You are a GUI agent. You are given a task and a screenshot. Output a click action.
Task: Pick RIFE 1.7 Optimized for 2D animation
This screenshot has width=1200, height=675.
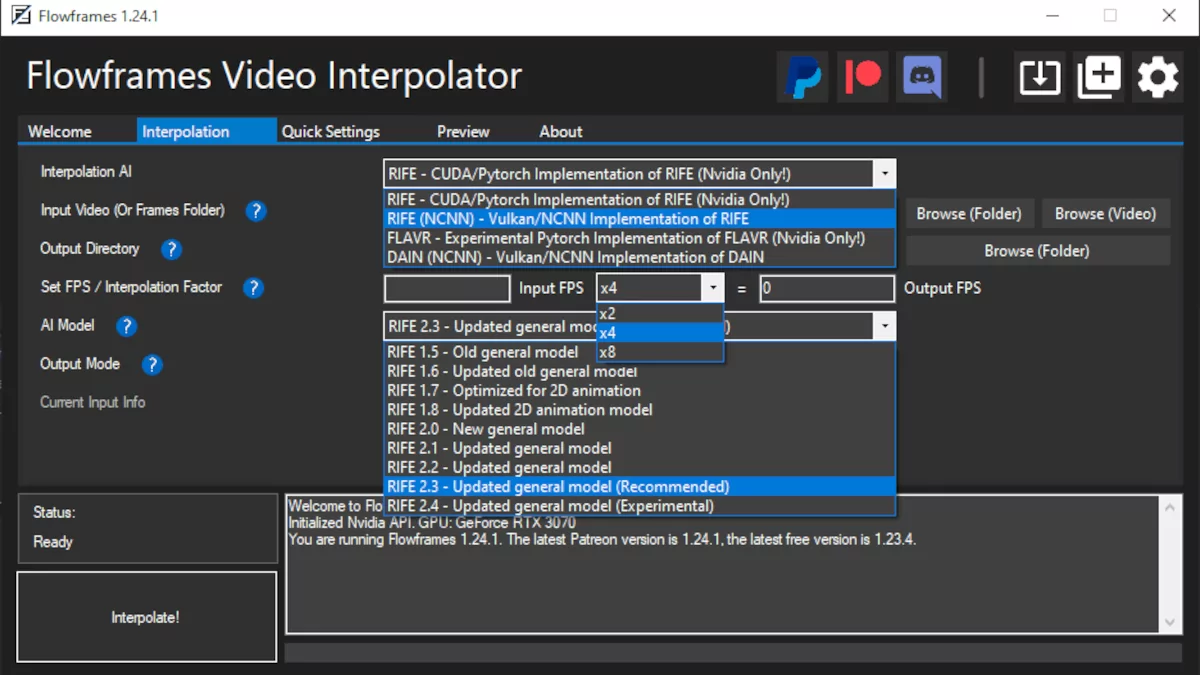point(639,390)
